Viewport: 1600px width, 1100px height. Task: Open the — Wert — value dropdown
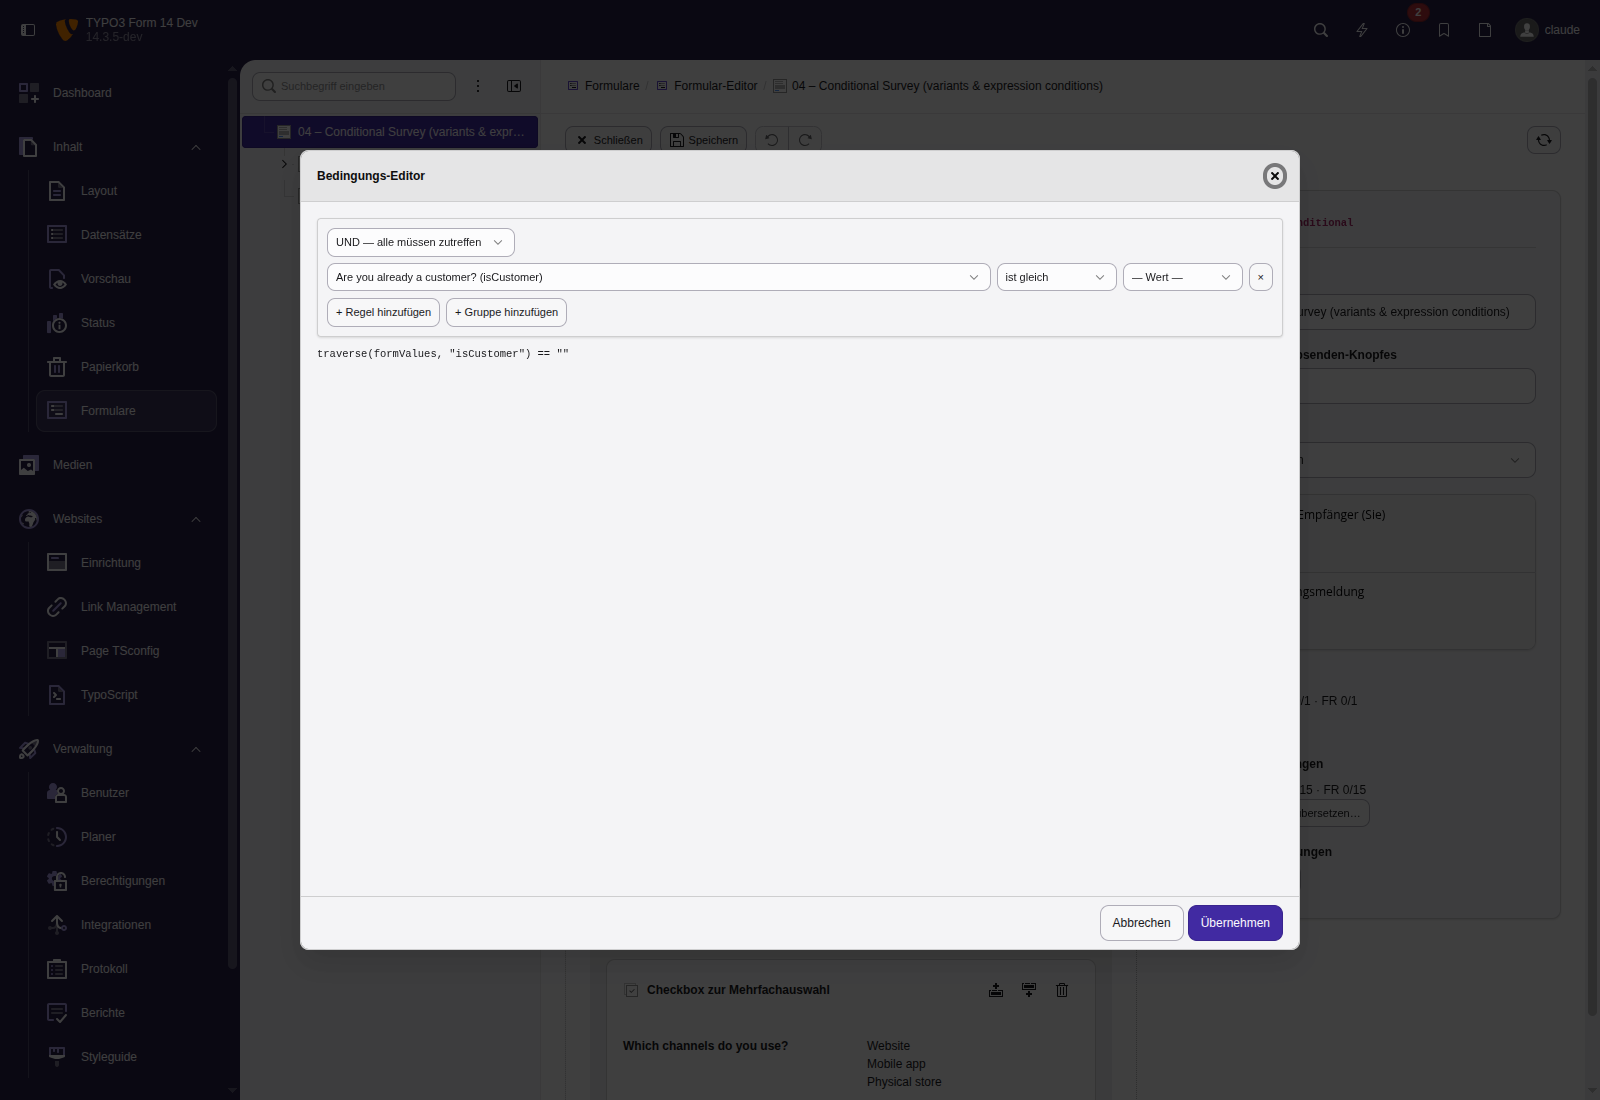[x=1183, y=277]
